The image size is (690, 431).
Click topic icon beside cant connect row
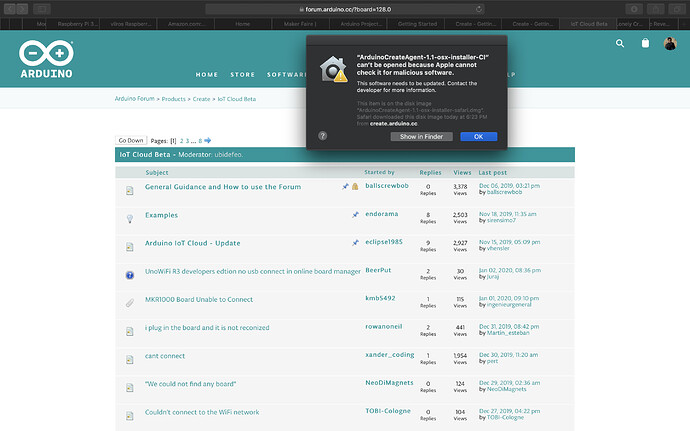coord(130,359)
